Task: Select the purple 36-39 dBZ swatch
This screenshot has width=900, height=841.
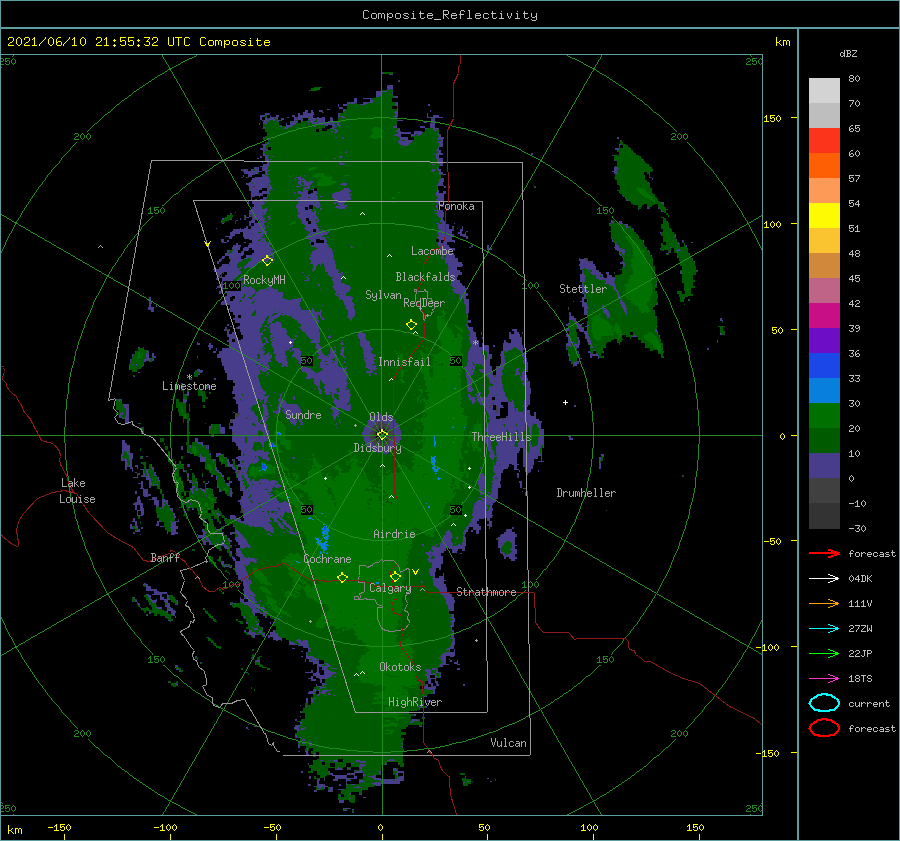Action: pyautogui.click(x=824, y=341)
